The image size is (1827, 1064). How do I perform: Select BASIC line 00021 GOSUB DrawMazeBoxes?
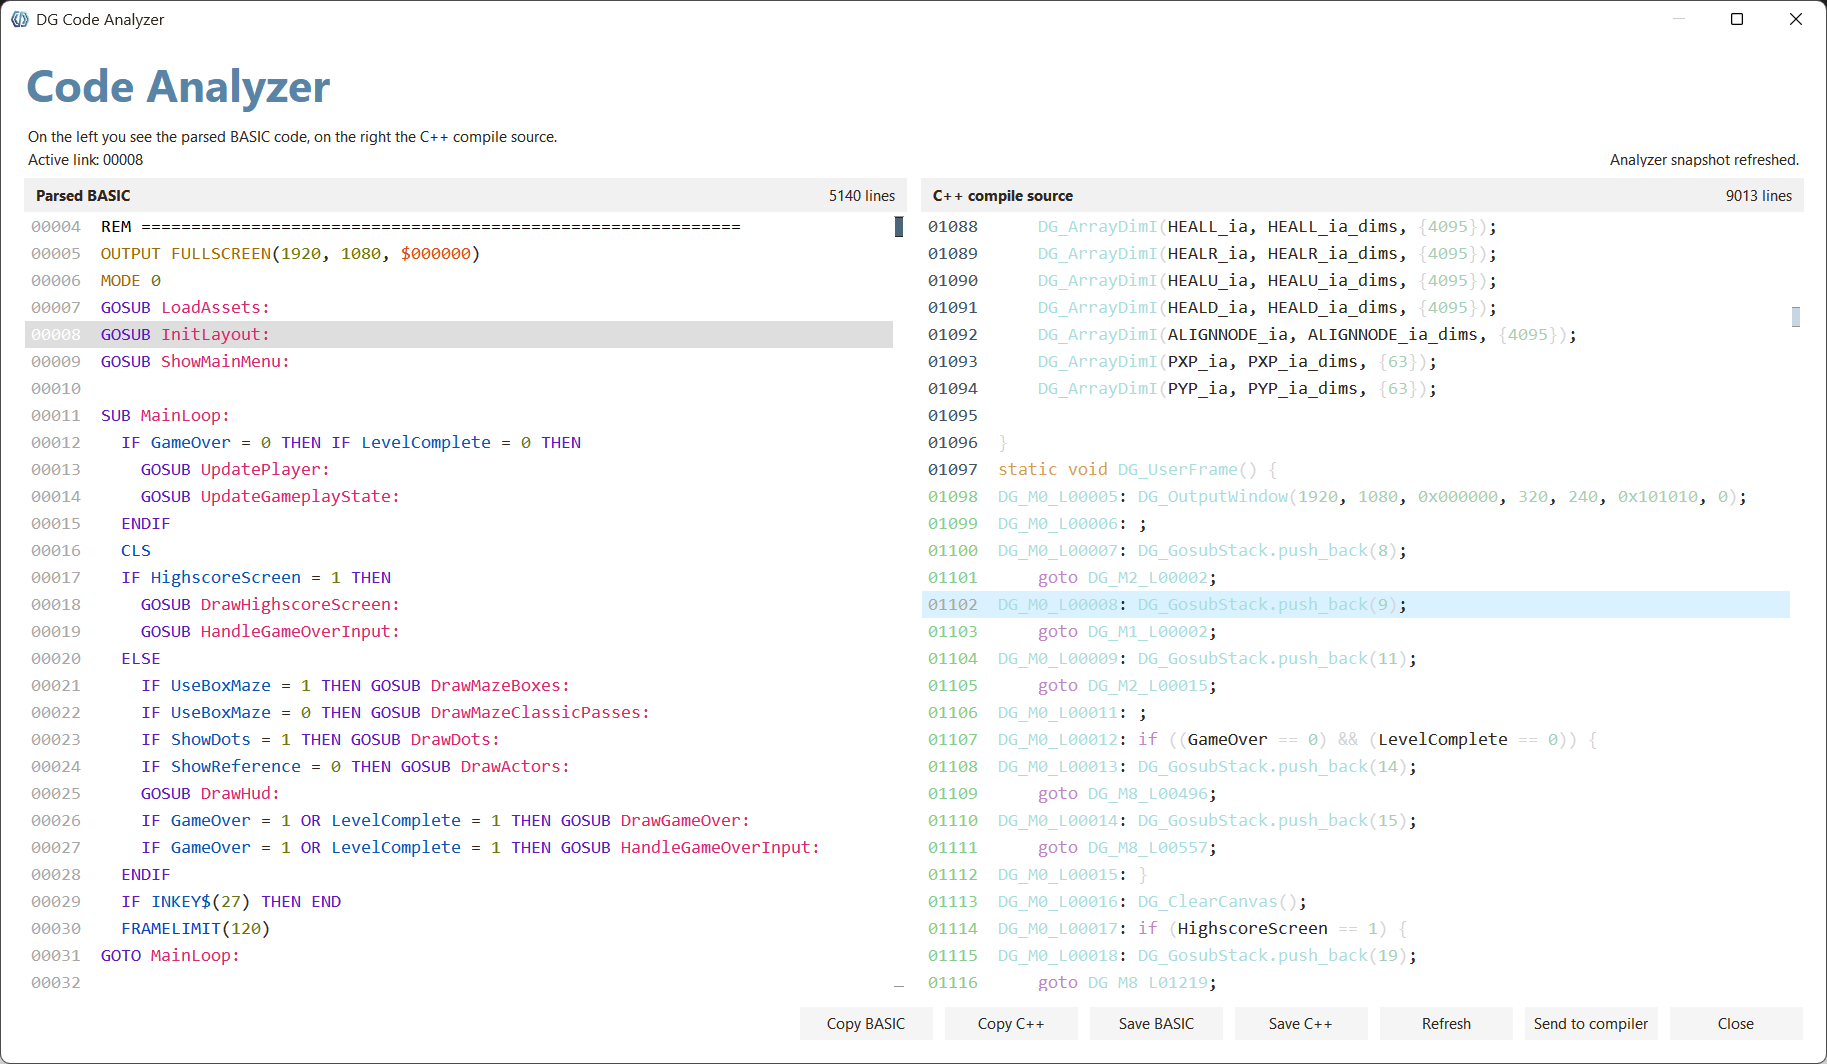[459, 685]
